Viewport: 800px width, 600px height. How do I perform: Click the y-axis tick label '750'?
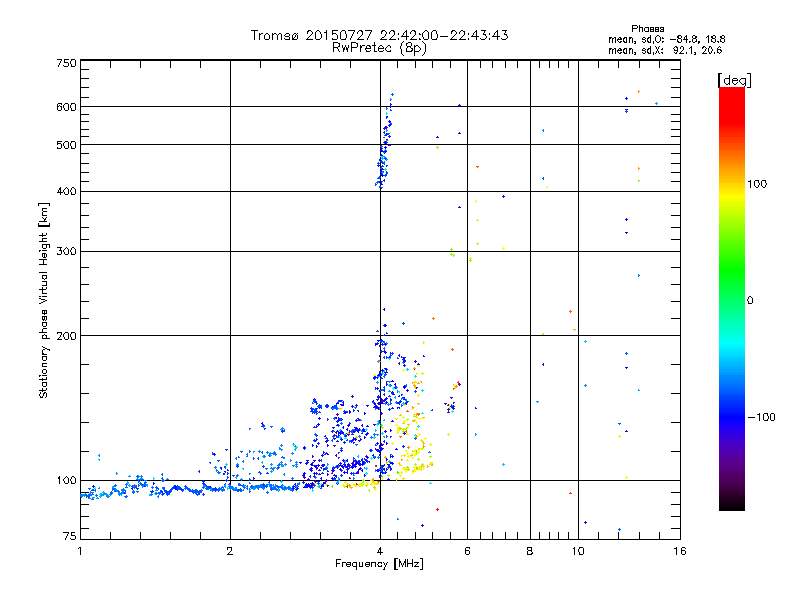(x=66, y=63)
